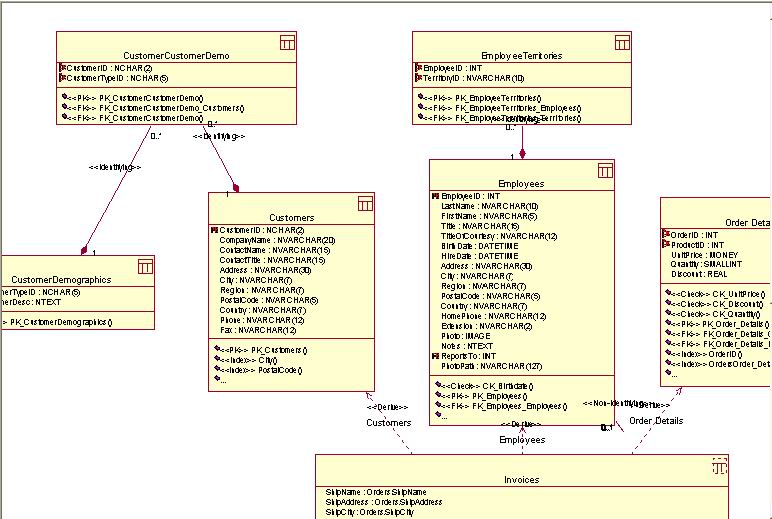The height and width of the screenshot is (519, 772).
Task: Click the Order Details relationship label
Action: click(655, 421)
